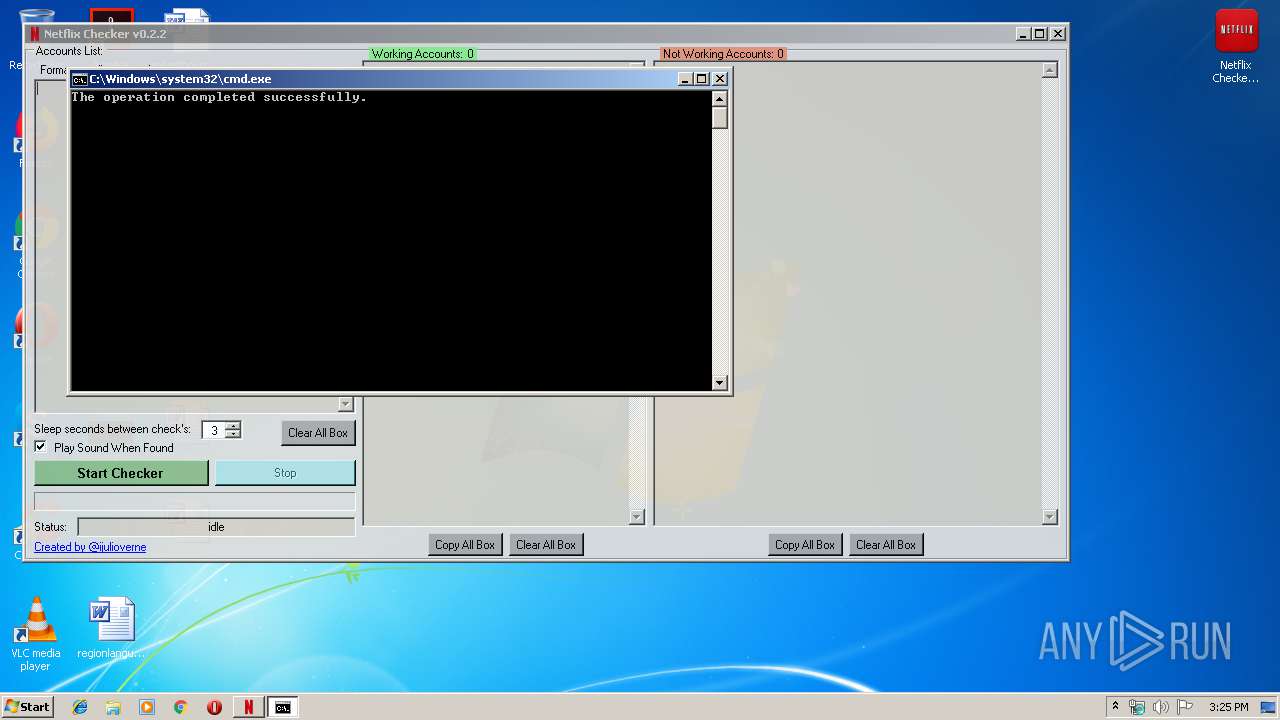Viewport: 1280px width, 720px height.
Task: Click cmd.exe title bar system icon
Action: pyautogui.click(x=79, y=79)
